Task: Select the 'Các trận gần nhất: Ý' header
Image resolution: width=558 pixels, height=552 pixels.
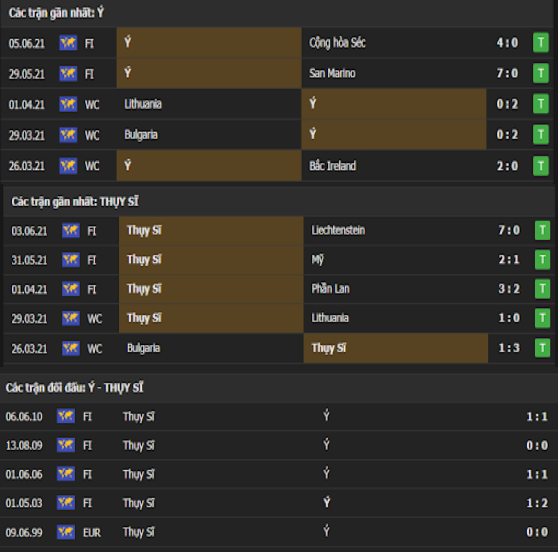Action: coord(56,13)
